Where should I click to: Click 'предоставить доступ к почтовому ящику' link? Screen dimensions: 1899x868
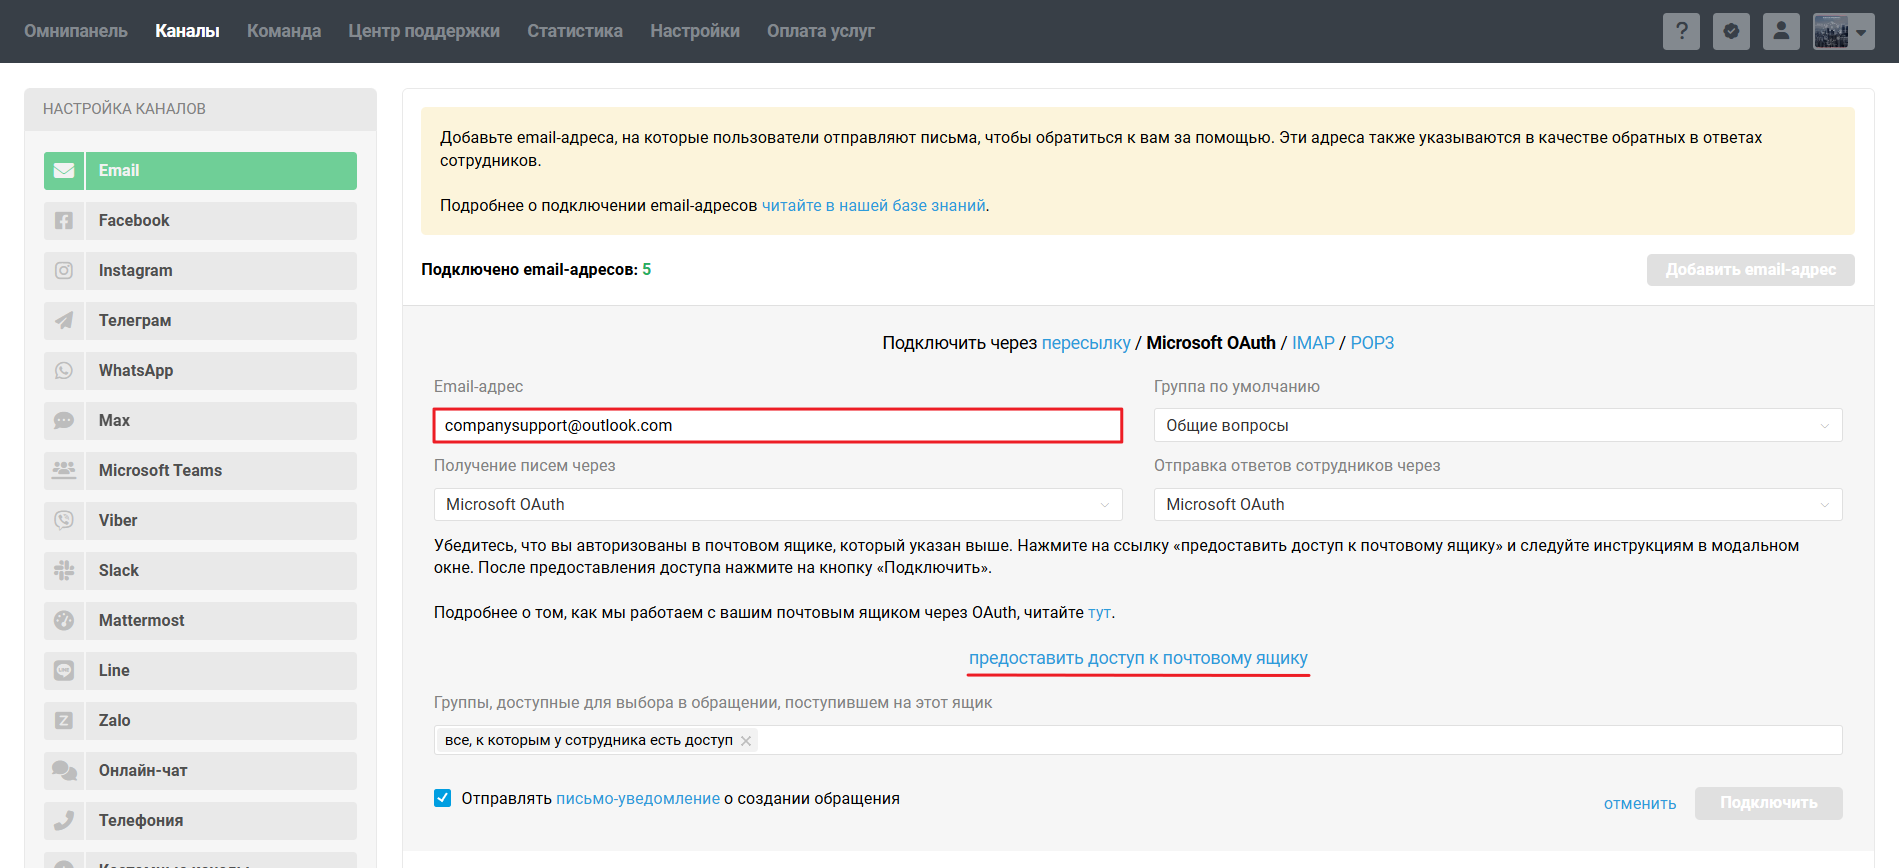click(1138, 658)
